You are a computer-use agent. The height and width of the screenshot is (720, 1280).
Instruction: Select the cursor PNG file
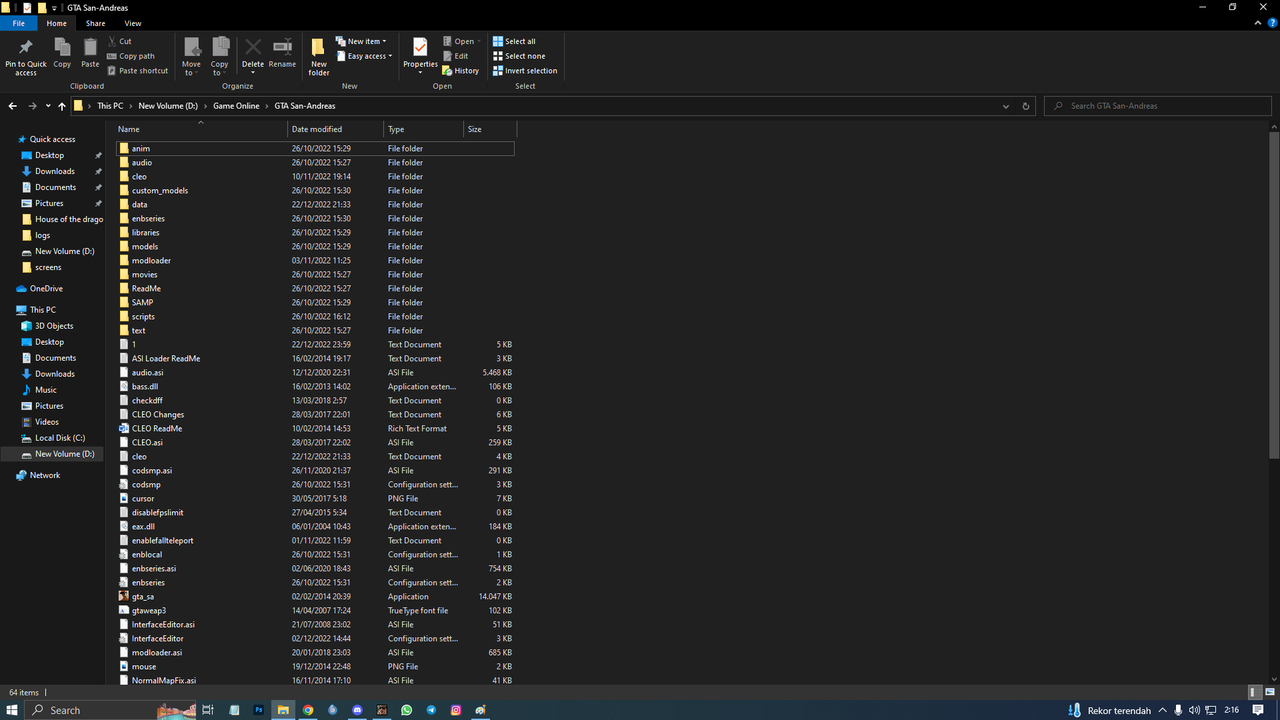point(315,498)
